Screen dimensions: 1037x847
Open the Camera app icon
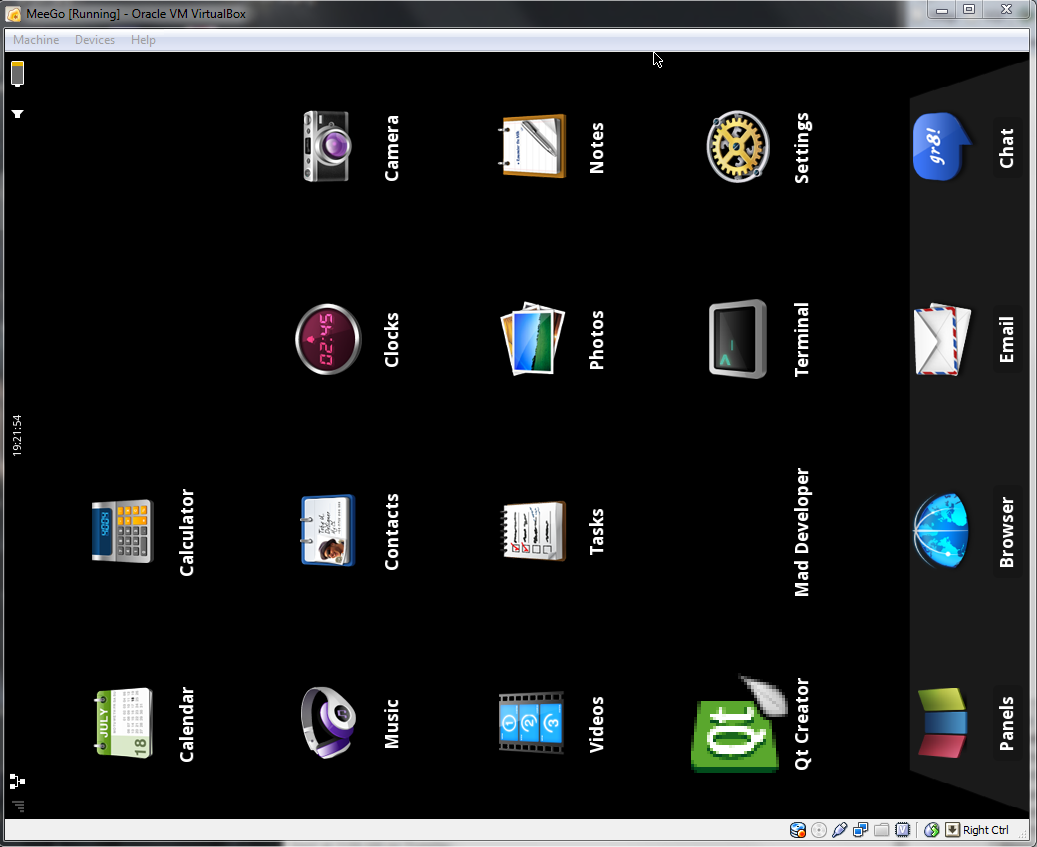326,146
